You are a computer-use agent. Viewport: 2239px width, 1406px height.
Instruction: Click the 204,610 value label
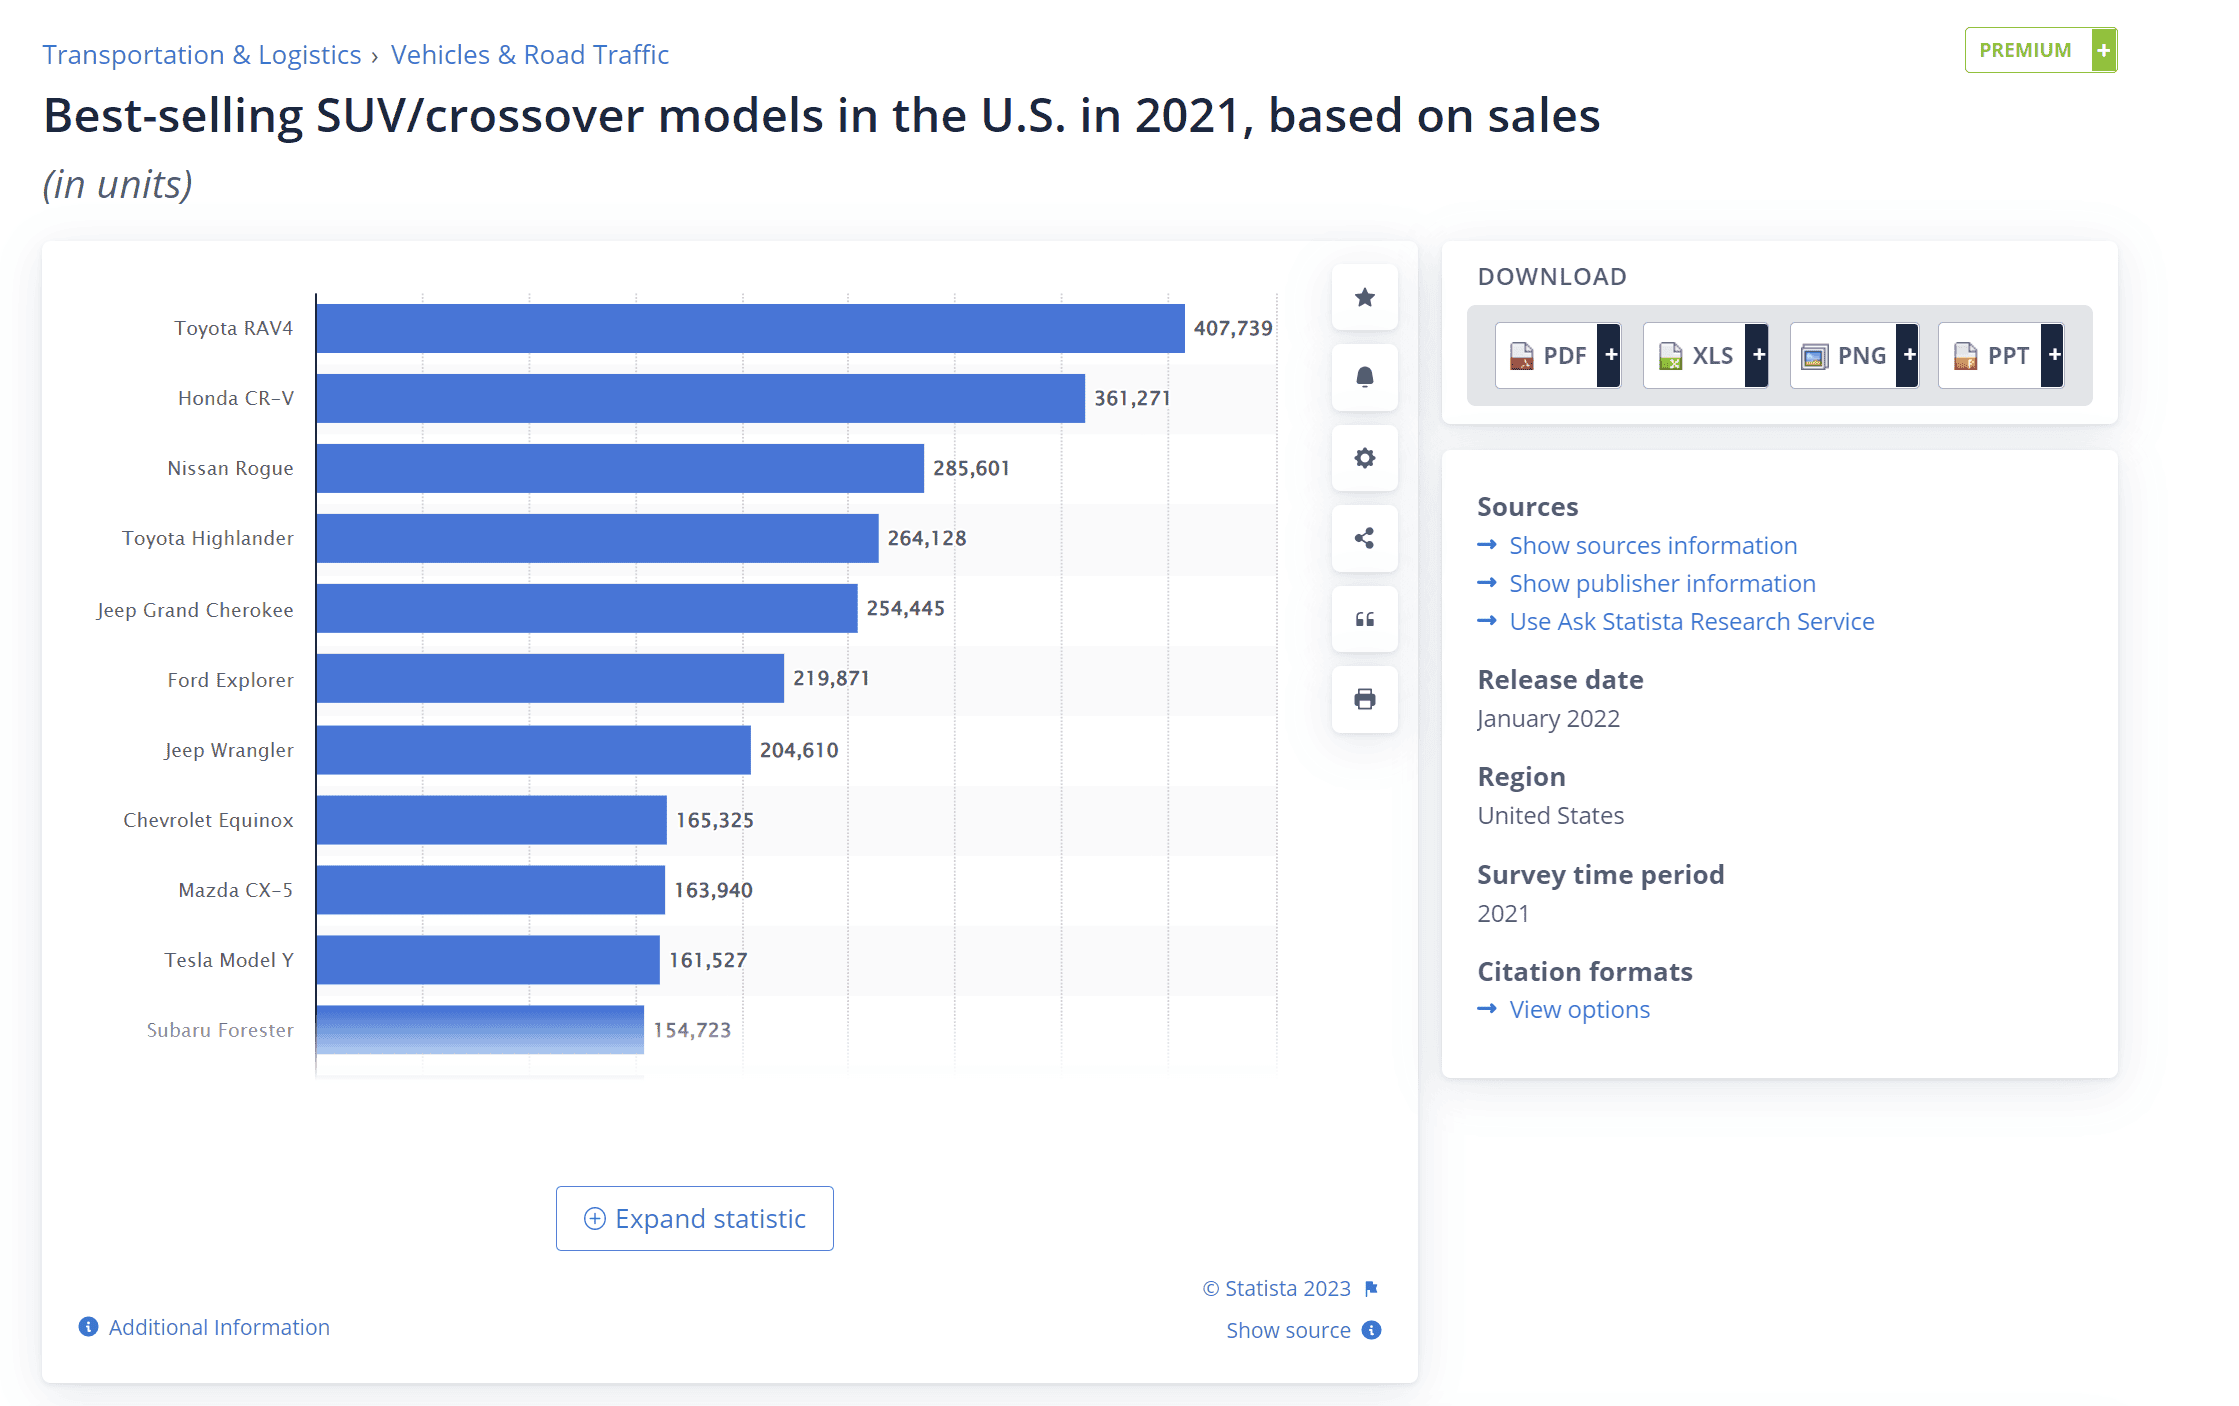pos(799,750)
